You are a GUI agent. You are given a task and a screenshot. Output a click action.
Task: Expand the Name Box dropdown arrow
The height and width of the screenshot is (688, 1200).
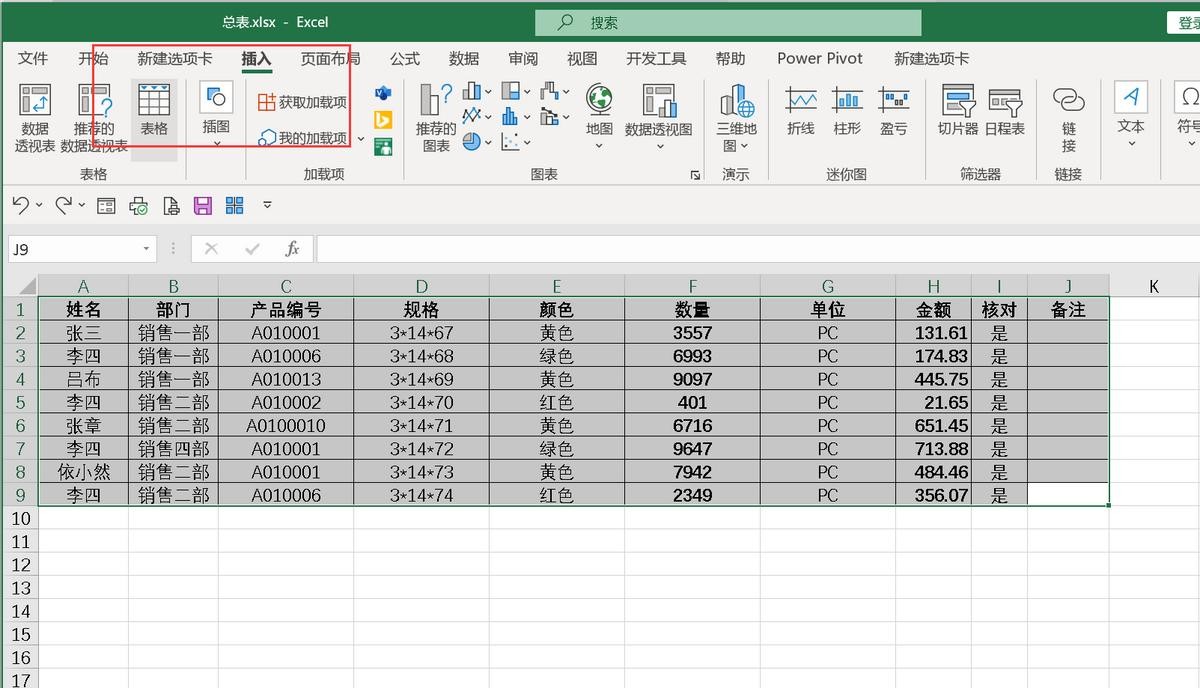click(147, 248)
